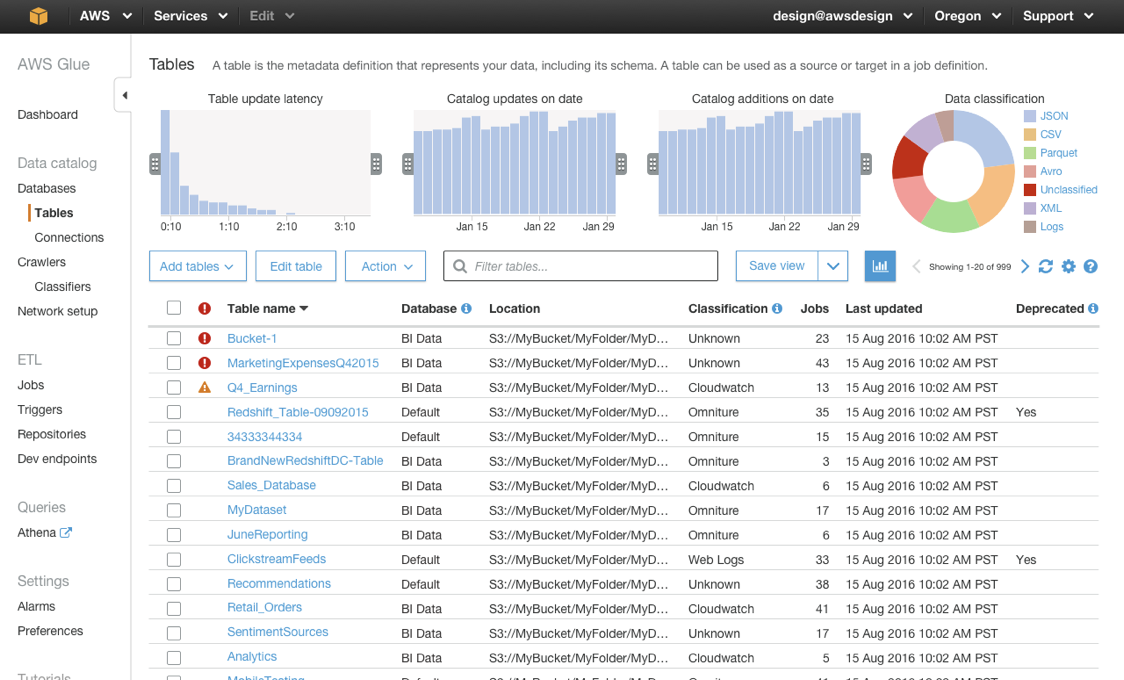Expand the Add tables dropdown

pyautogui.click(x=198, y=266)
